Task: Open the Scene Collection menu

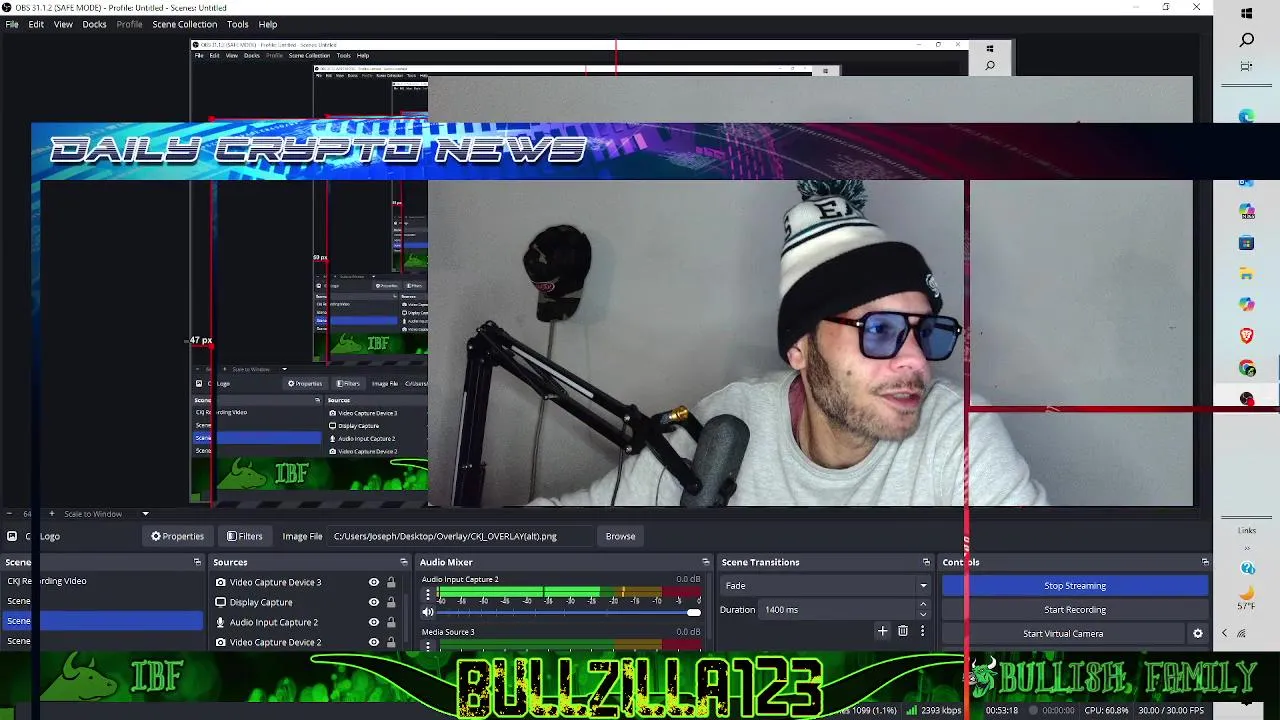Action: pos(184,24)
